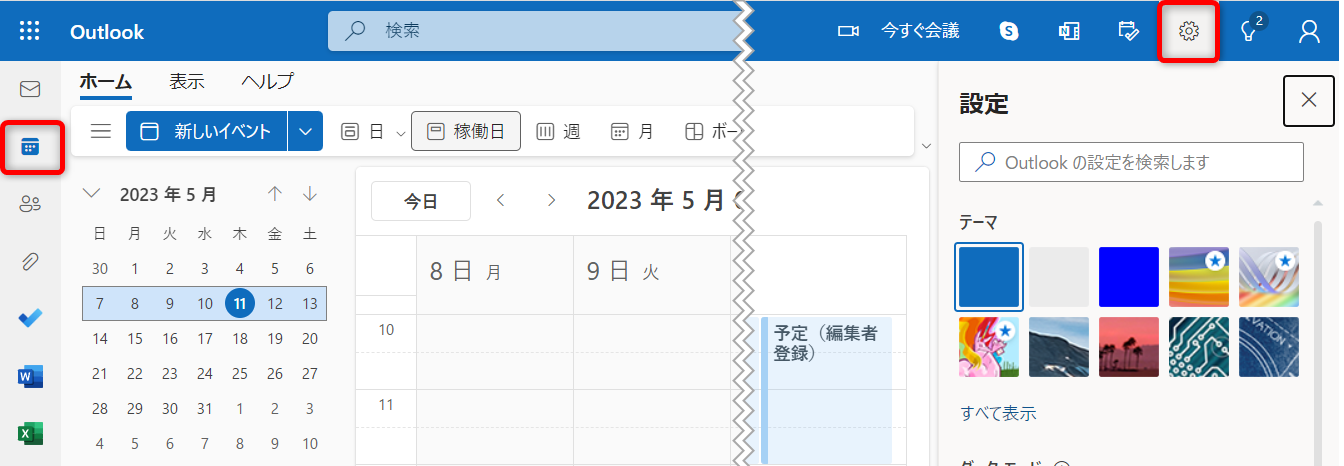This screenshot has width=1344, height=466.
Task: Click 今すぐ会議 in the header
Action: (x=920, y=31)
